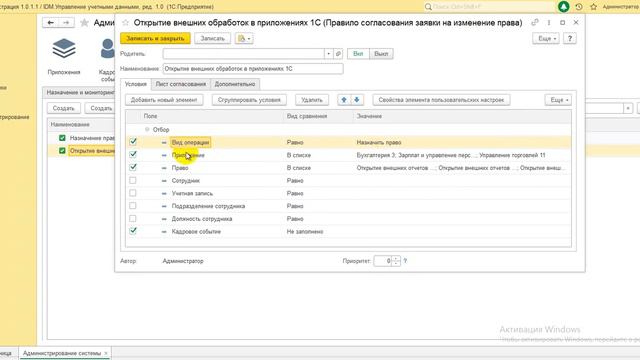Move condition down with blue arrow
The width and height of the screenshot is (640, 360).
pyautogui.click(x=357, y=100)
